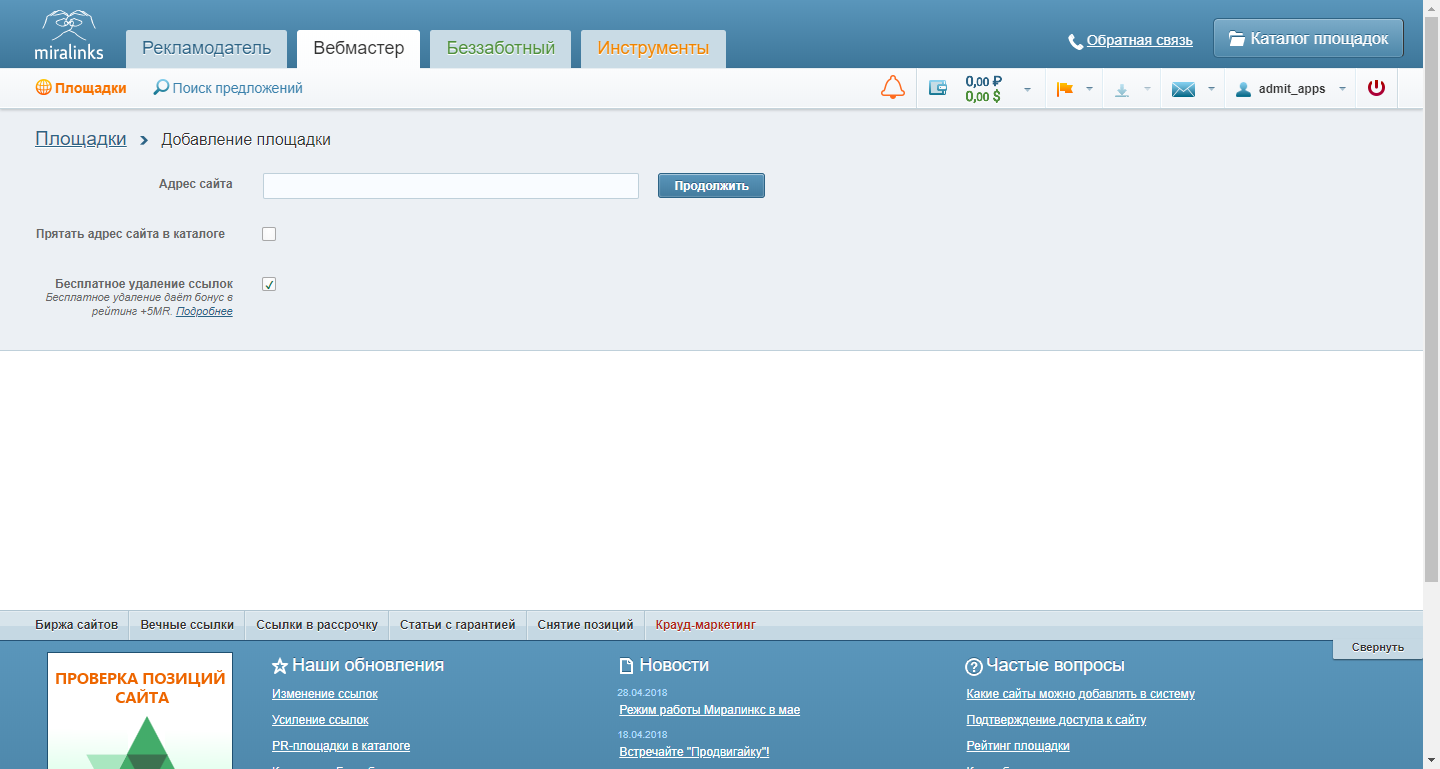Expand the balance dropdown arrow
This screenshot has width=1440, height=769.
point(1027,89)
